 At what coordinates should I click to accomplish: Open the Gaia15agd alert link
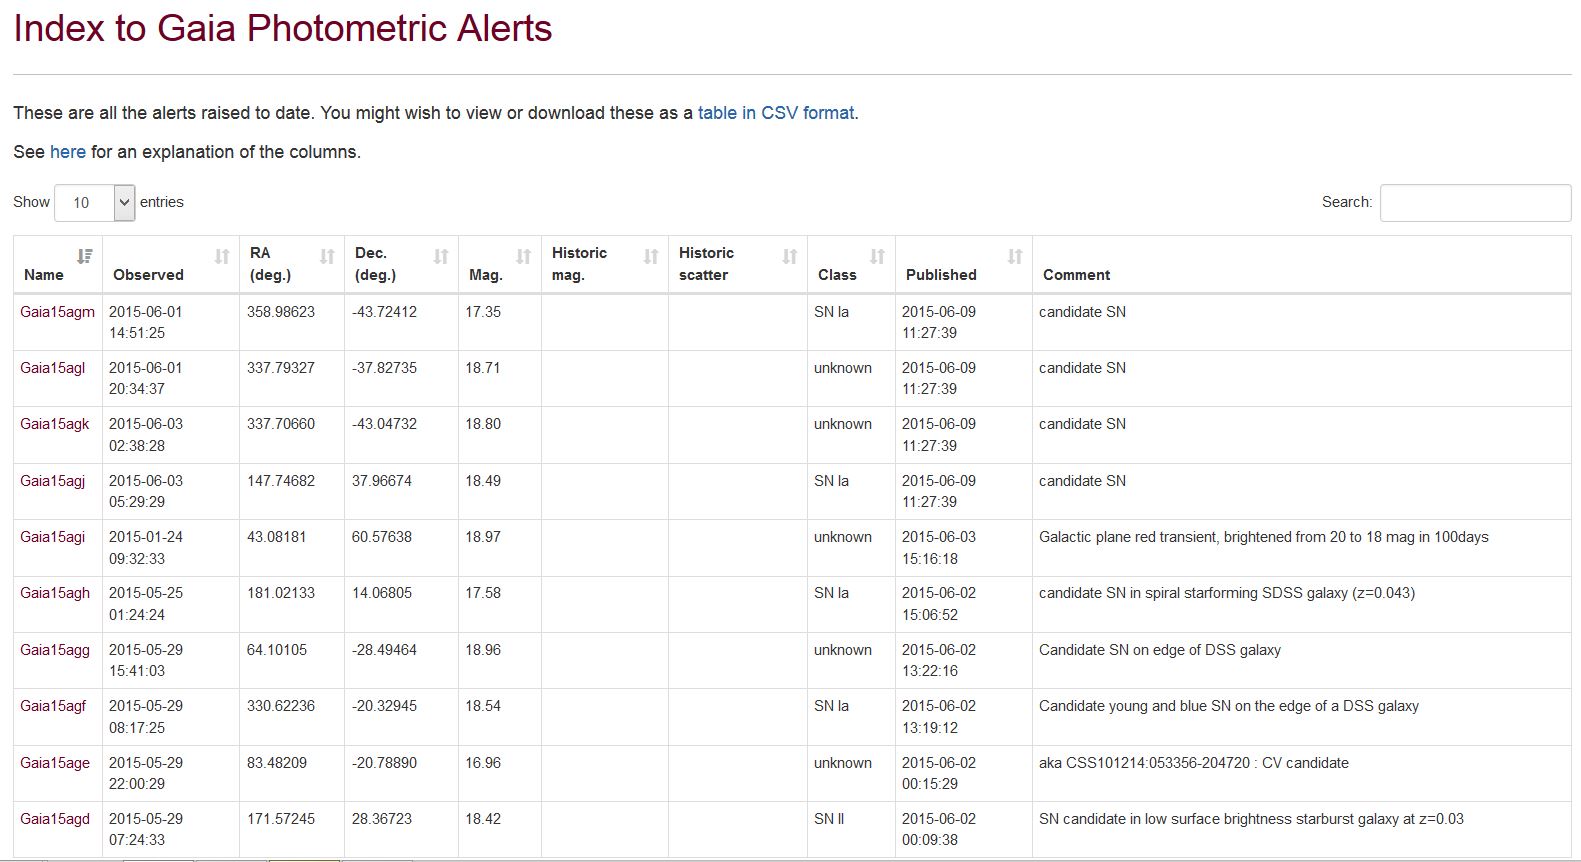[x=55, y=819]
